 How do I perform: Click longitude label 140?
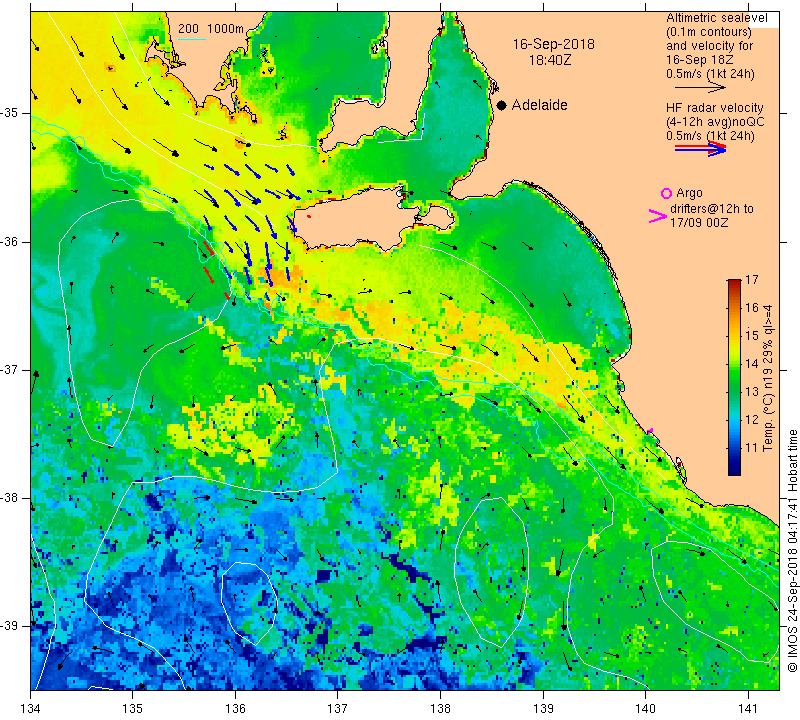[x=645, y=709]
